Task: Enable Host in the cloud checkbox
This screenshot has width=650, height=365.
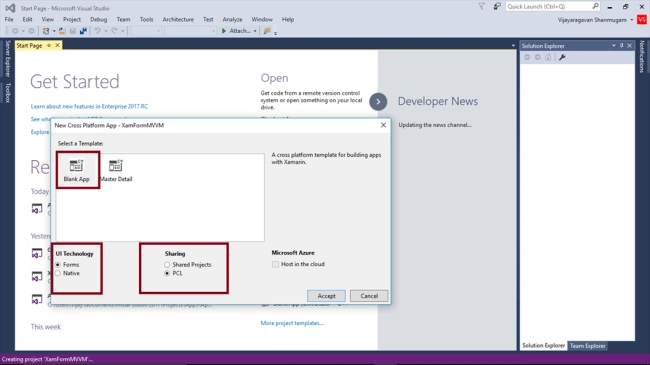Action: tap(275, 264)
